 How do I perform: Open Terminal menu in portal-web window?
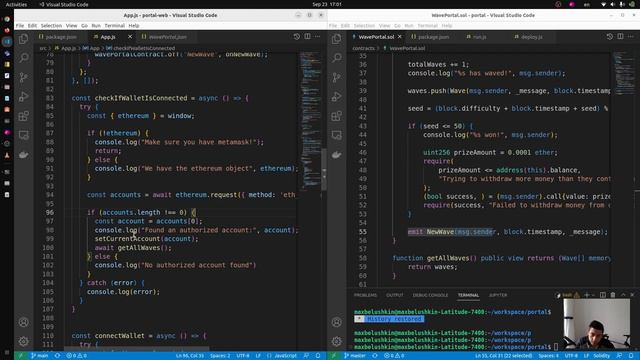coord(114,25)
